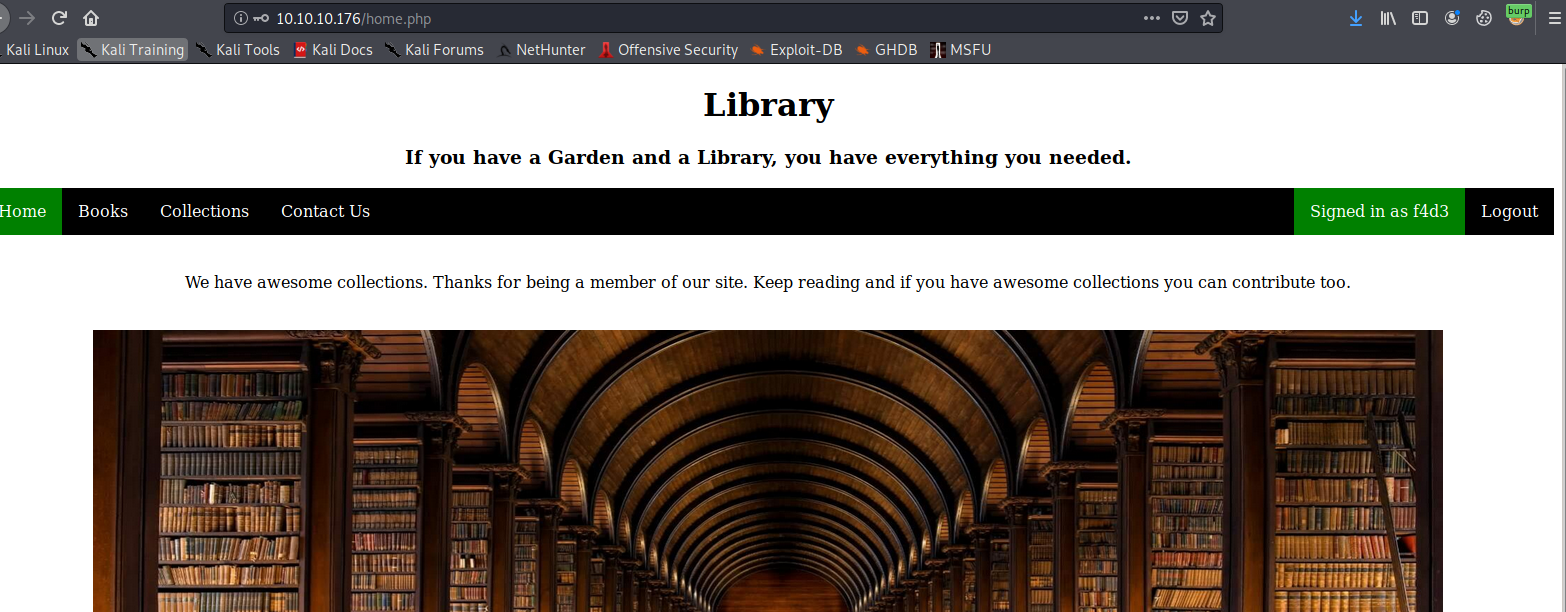The image size is (1566, 612).
Task: Open the Firefox hamburger menu
Action: click(x=1553, y=18)
